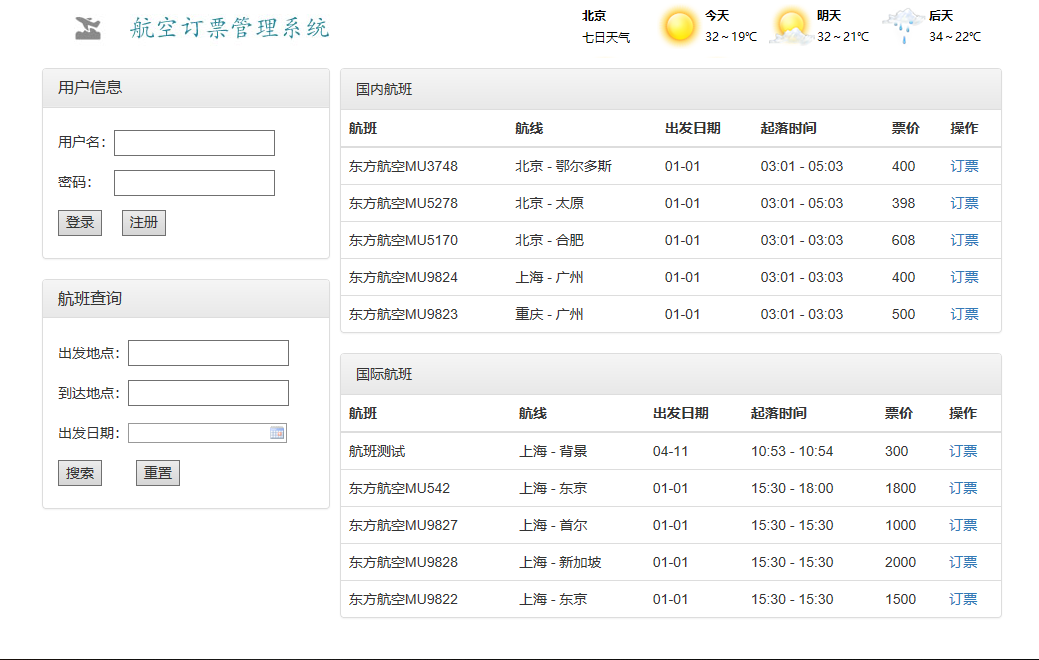Click the 搜索 button
Screen dimensions: 1039x660
80,473
